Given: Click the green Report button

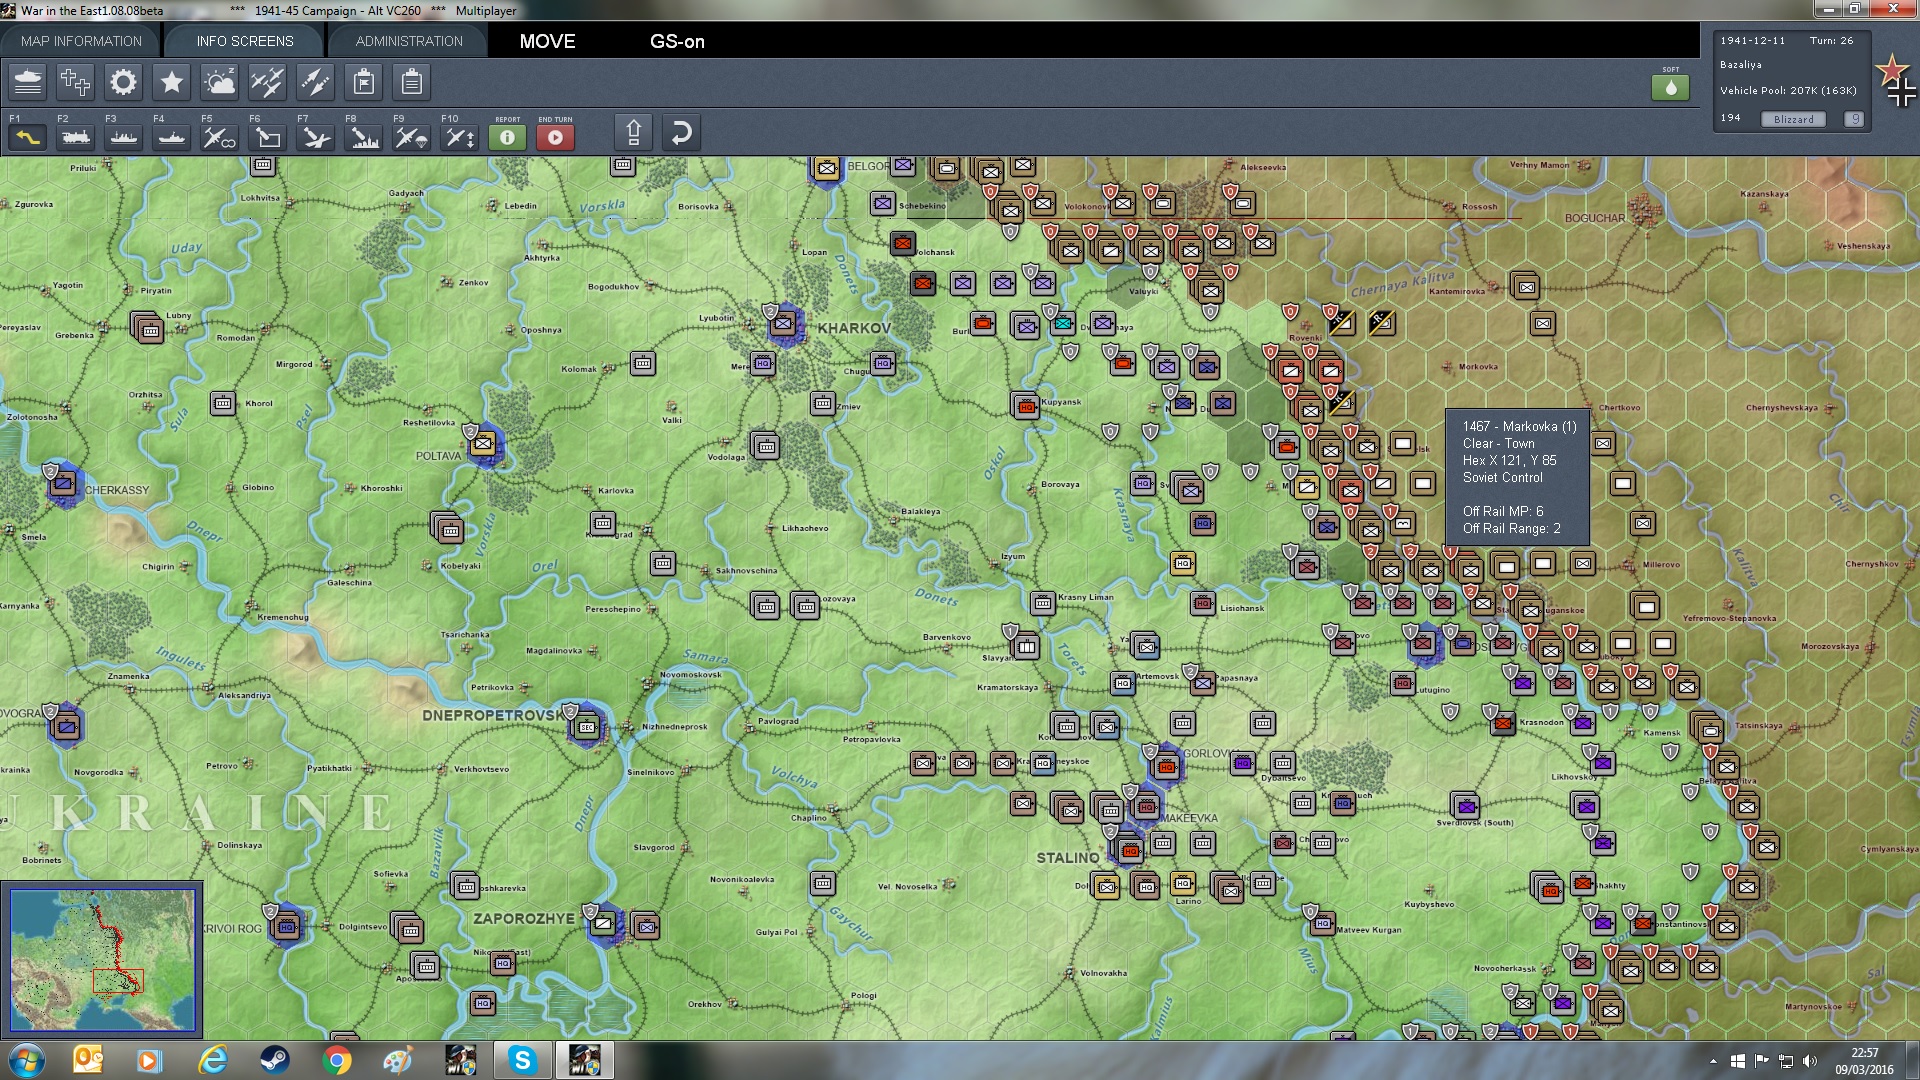Looking at the screenshot, I should [x=507, y=137].
